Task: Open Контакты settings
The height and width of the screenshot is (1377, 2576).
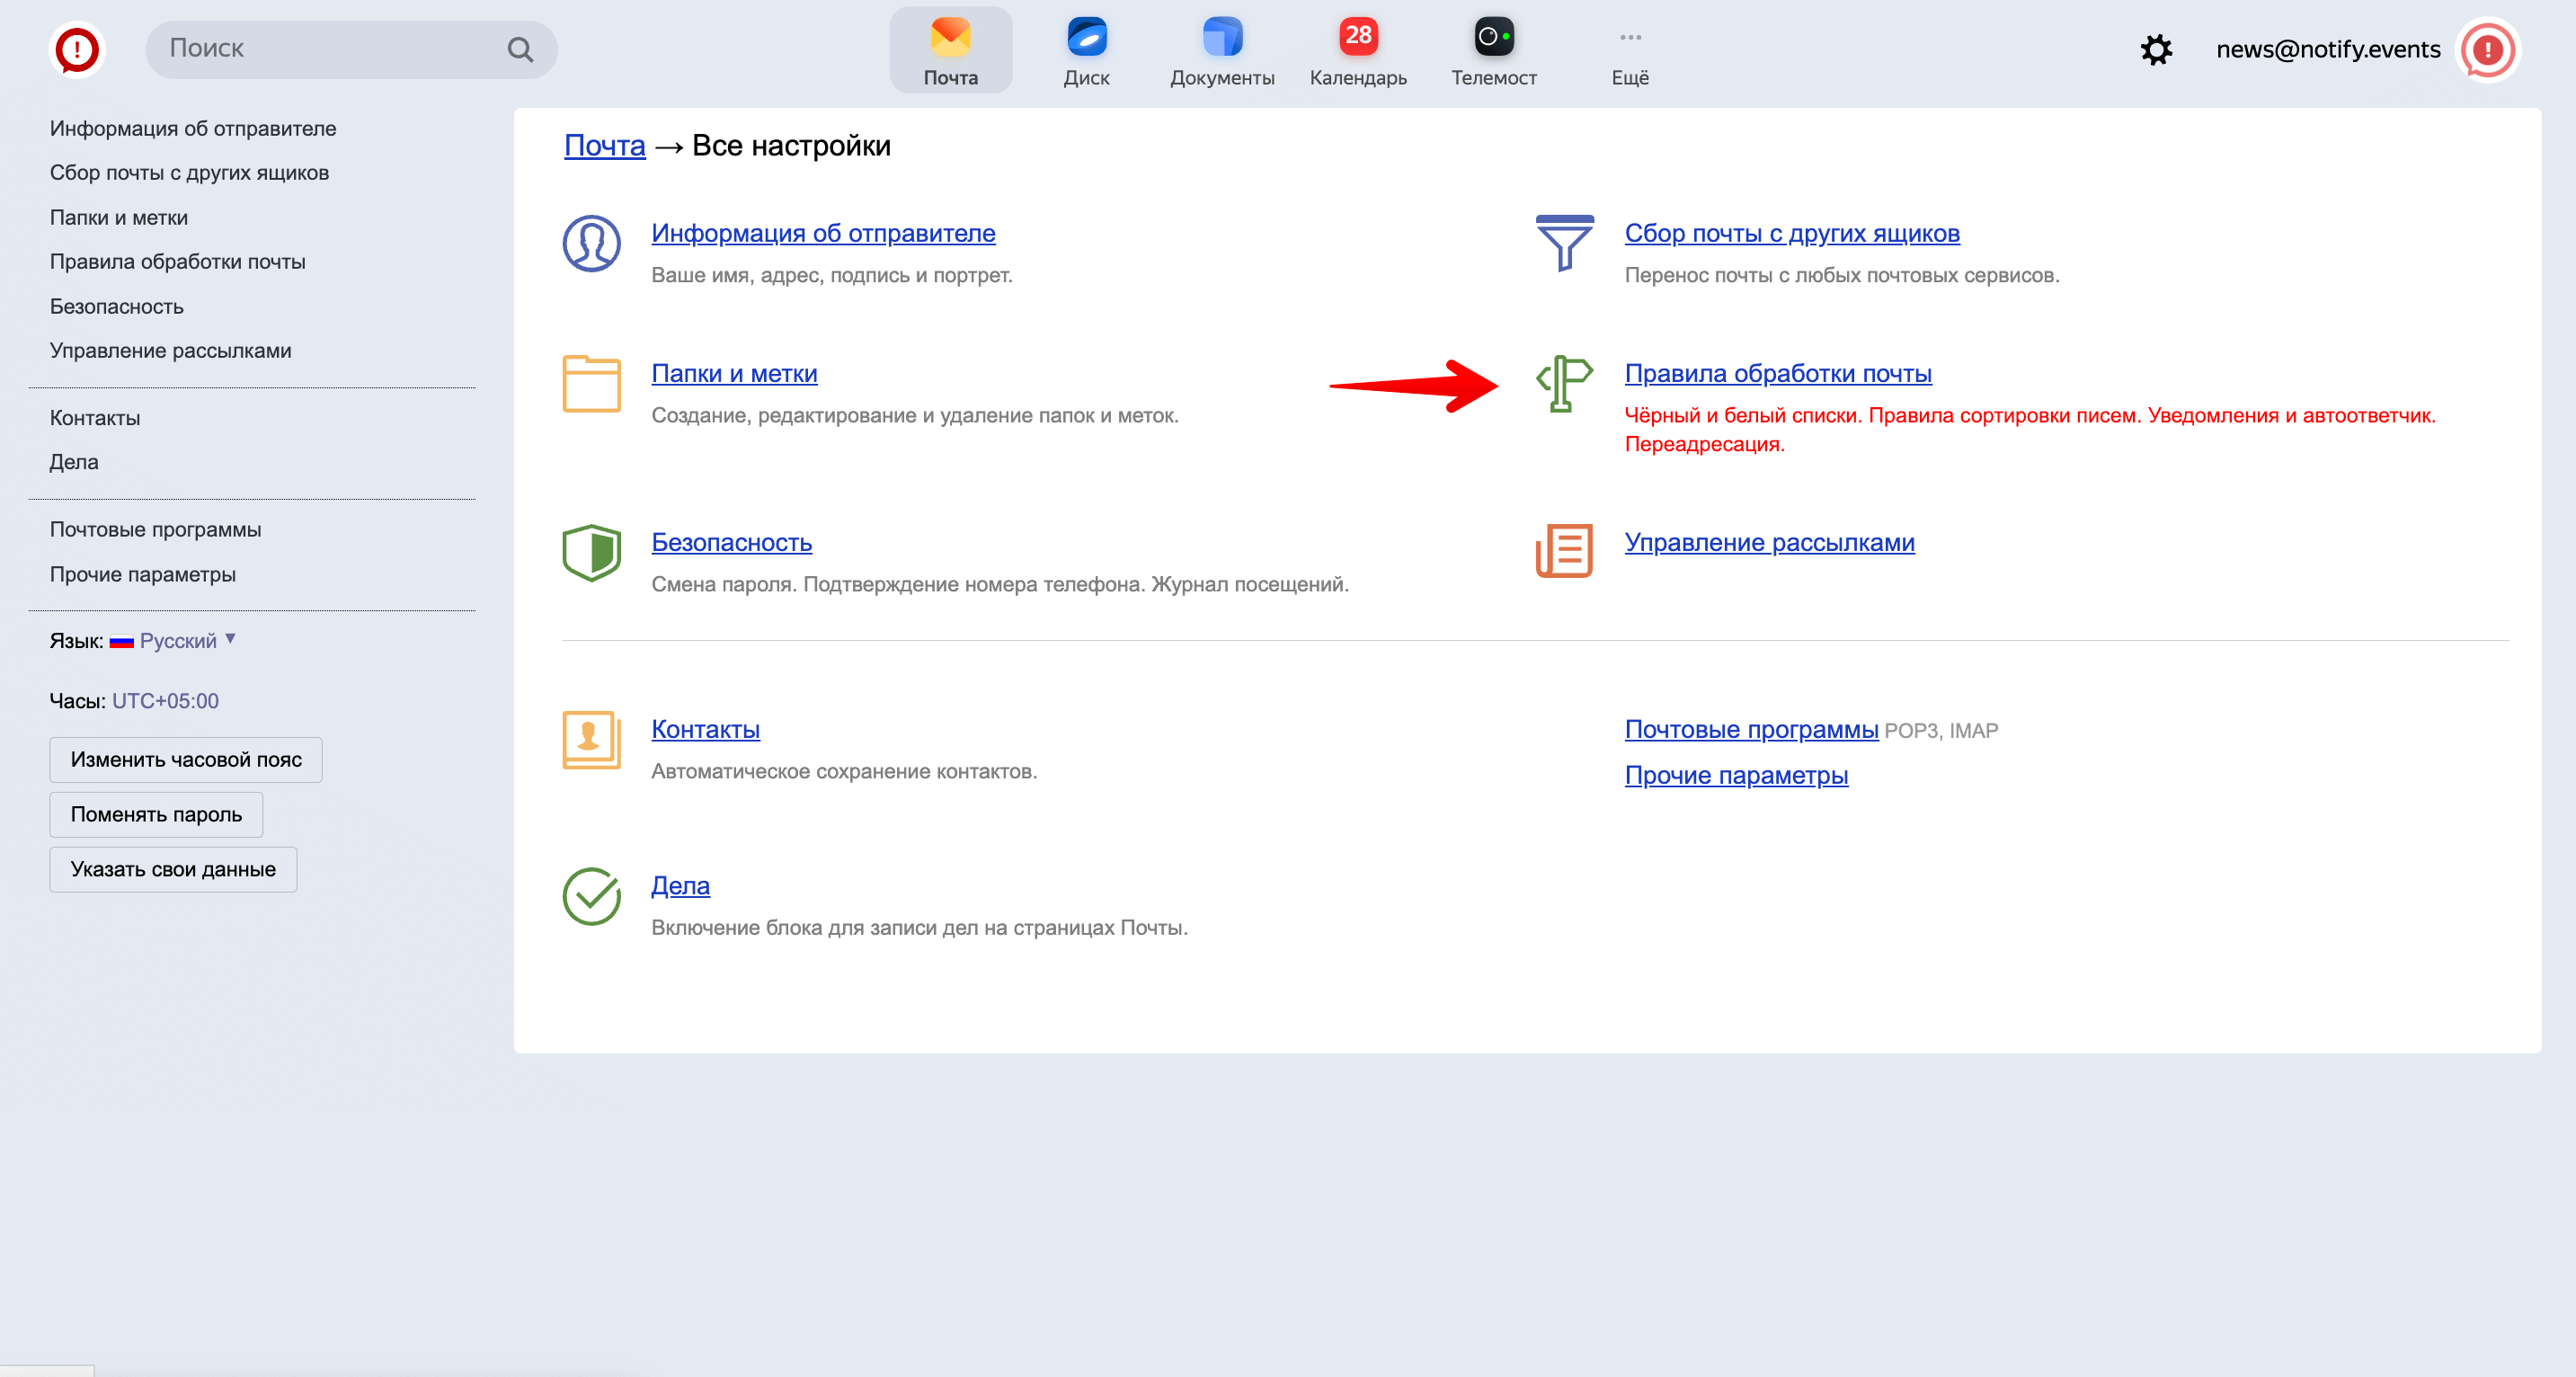Action: tap(704, 728)
